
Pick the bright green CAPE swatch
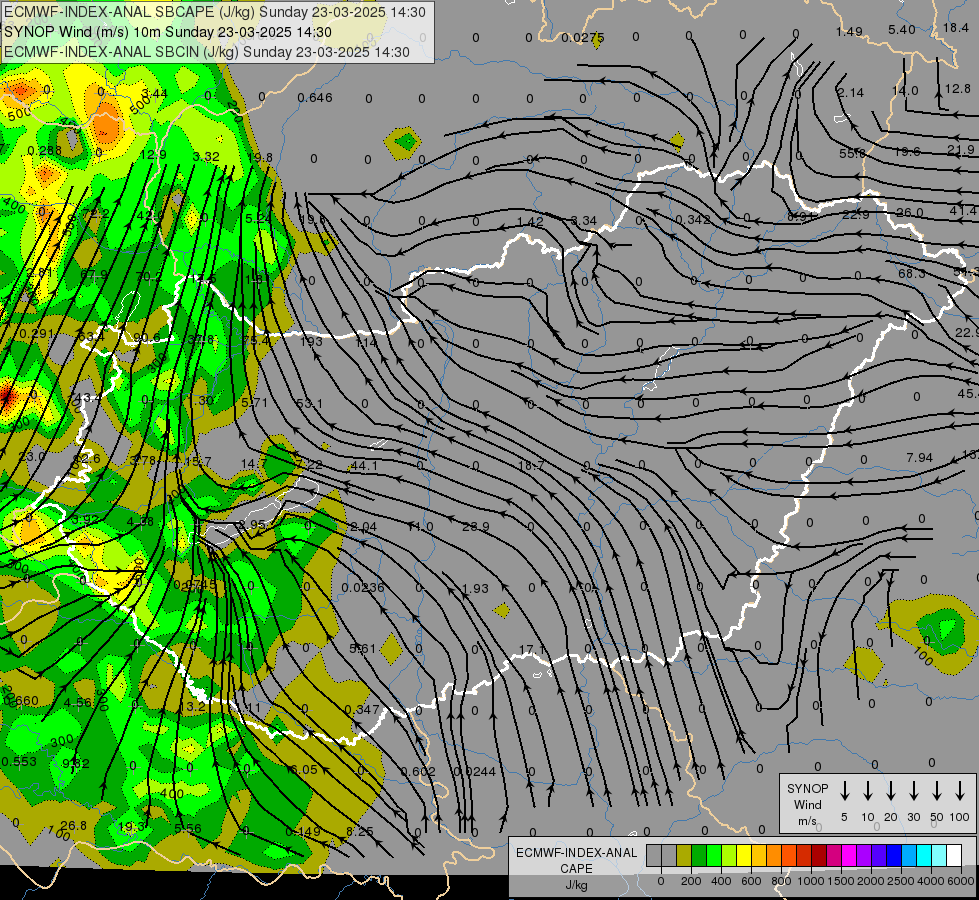click(x=714, y=855)
